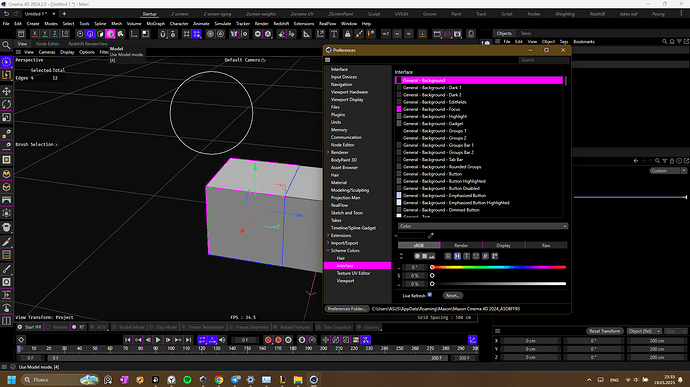
Task: Click the Model mode icon highlighted magenta
Action: (110, 34)
